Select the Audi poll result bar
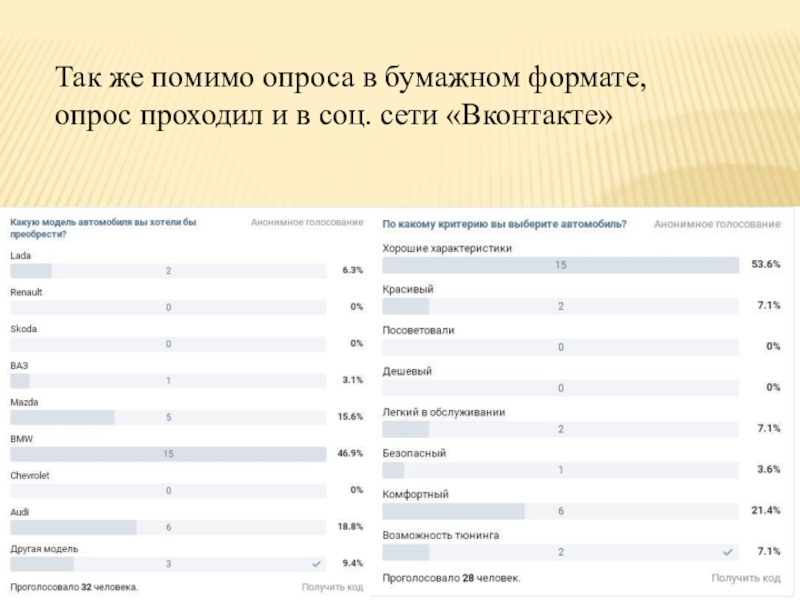 [168, 527]
